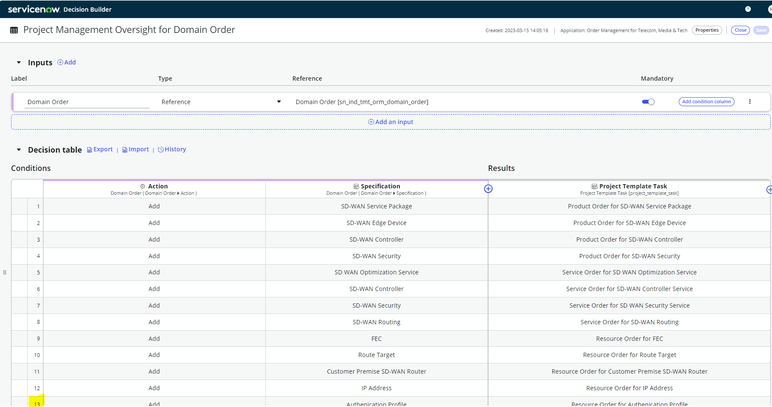Click 'SD WAN Optimization Service' specification cell

[x=376, y=272]
